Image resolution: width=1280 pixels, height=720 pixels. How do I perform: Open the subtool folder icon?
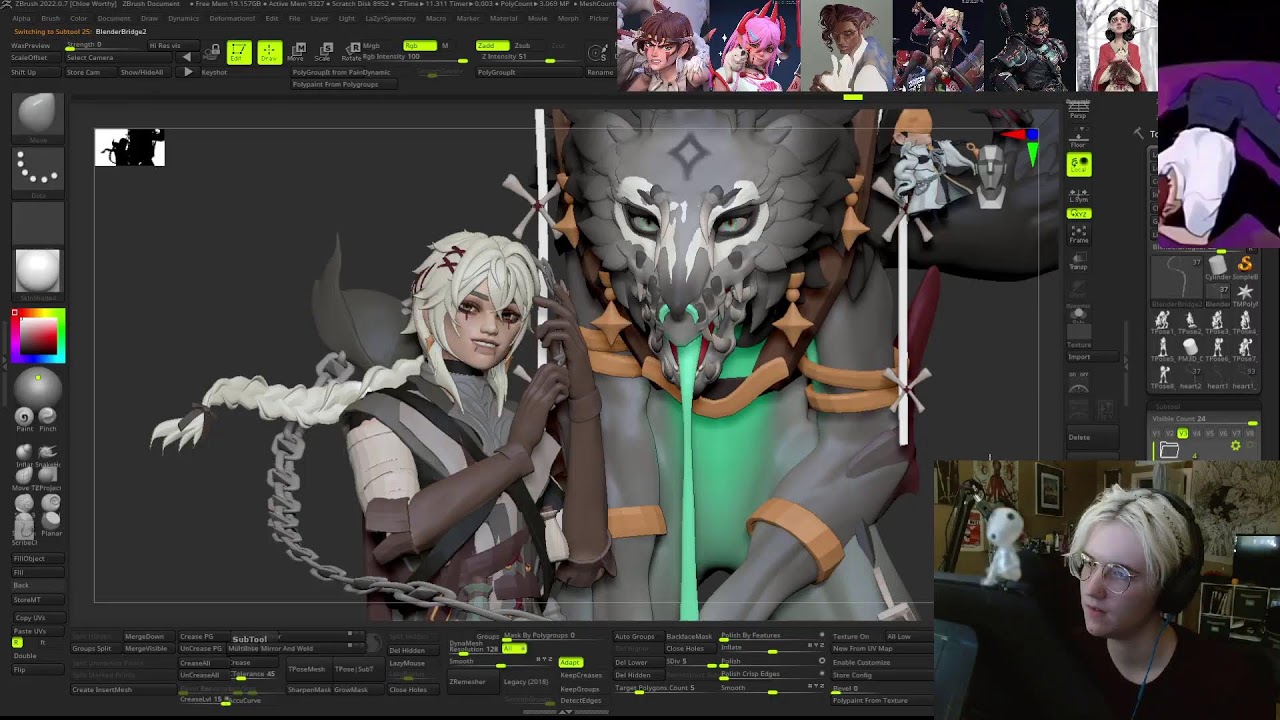(1169, 451)
